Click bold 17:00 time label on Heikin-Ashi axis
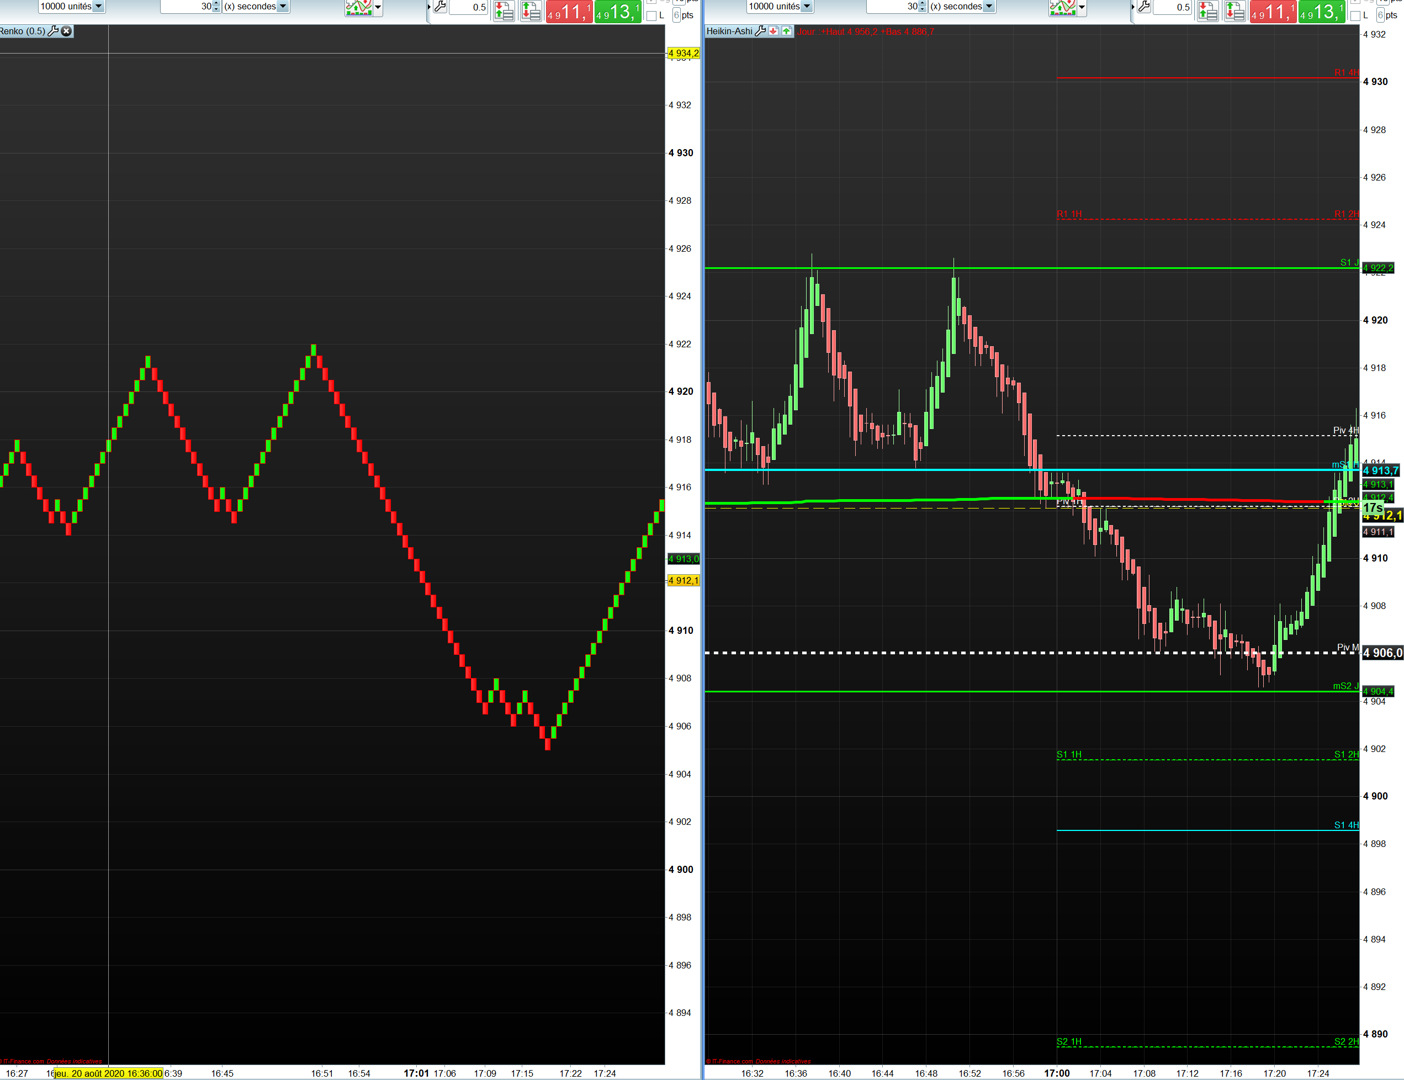1404x1080 pixels. [x=1057, y=1073]
